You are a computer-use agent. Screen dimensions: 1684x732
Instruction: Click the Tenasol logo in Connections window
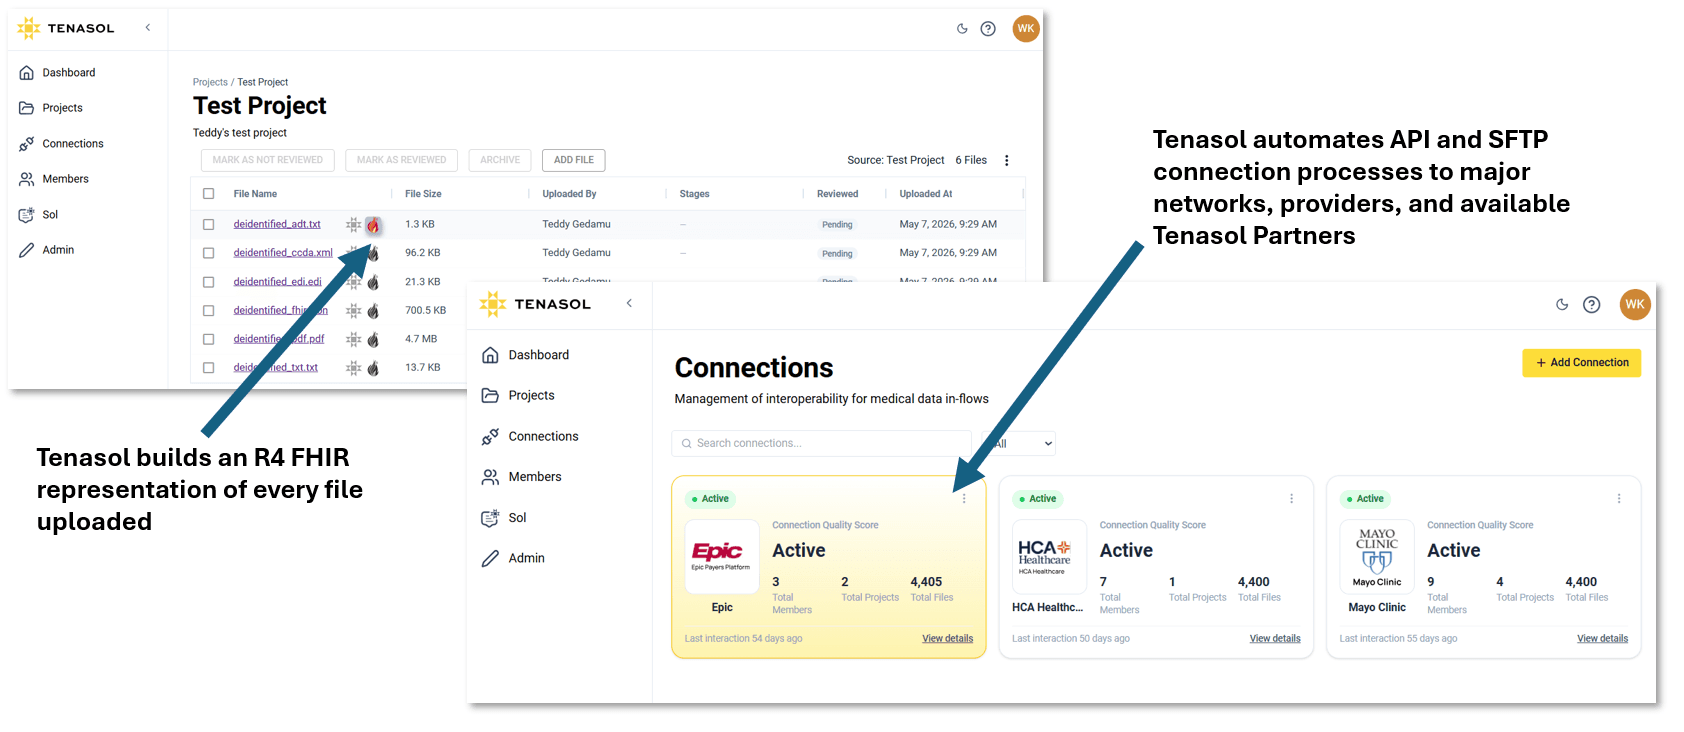pyautogui.click(x=535, y=304)
